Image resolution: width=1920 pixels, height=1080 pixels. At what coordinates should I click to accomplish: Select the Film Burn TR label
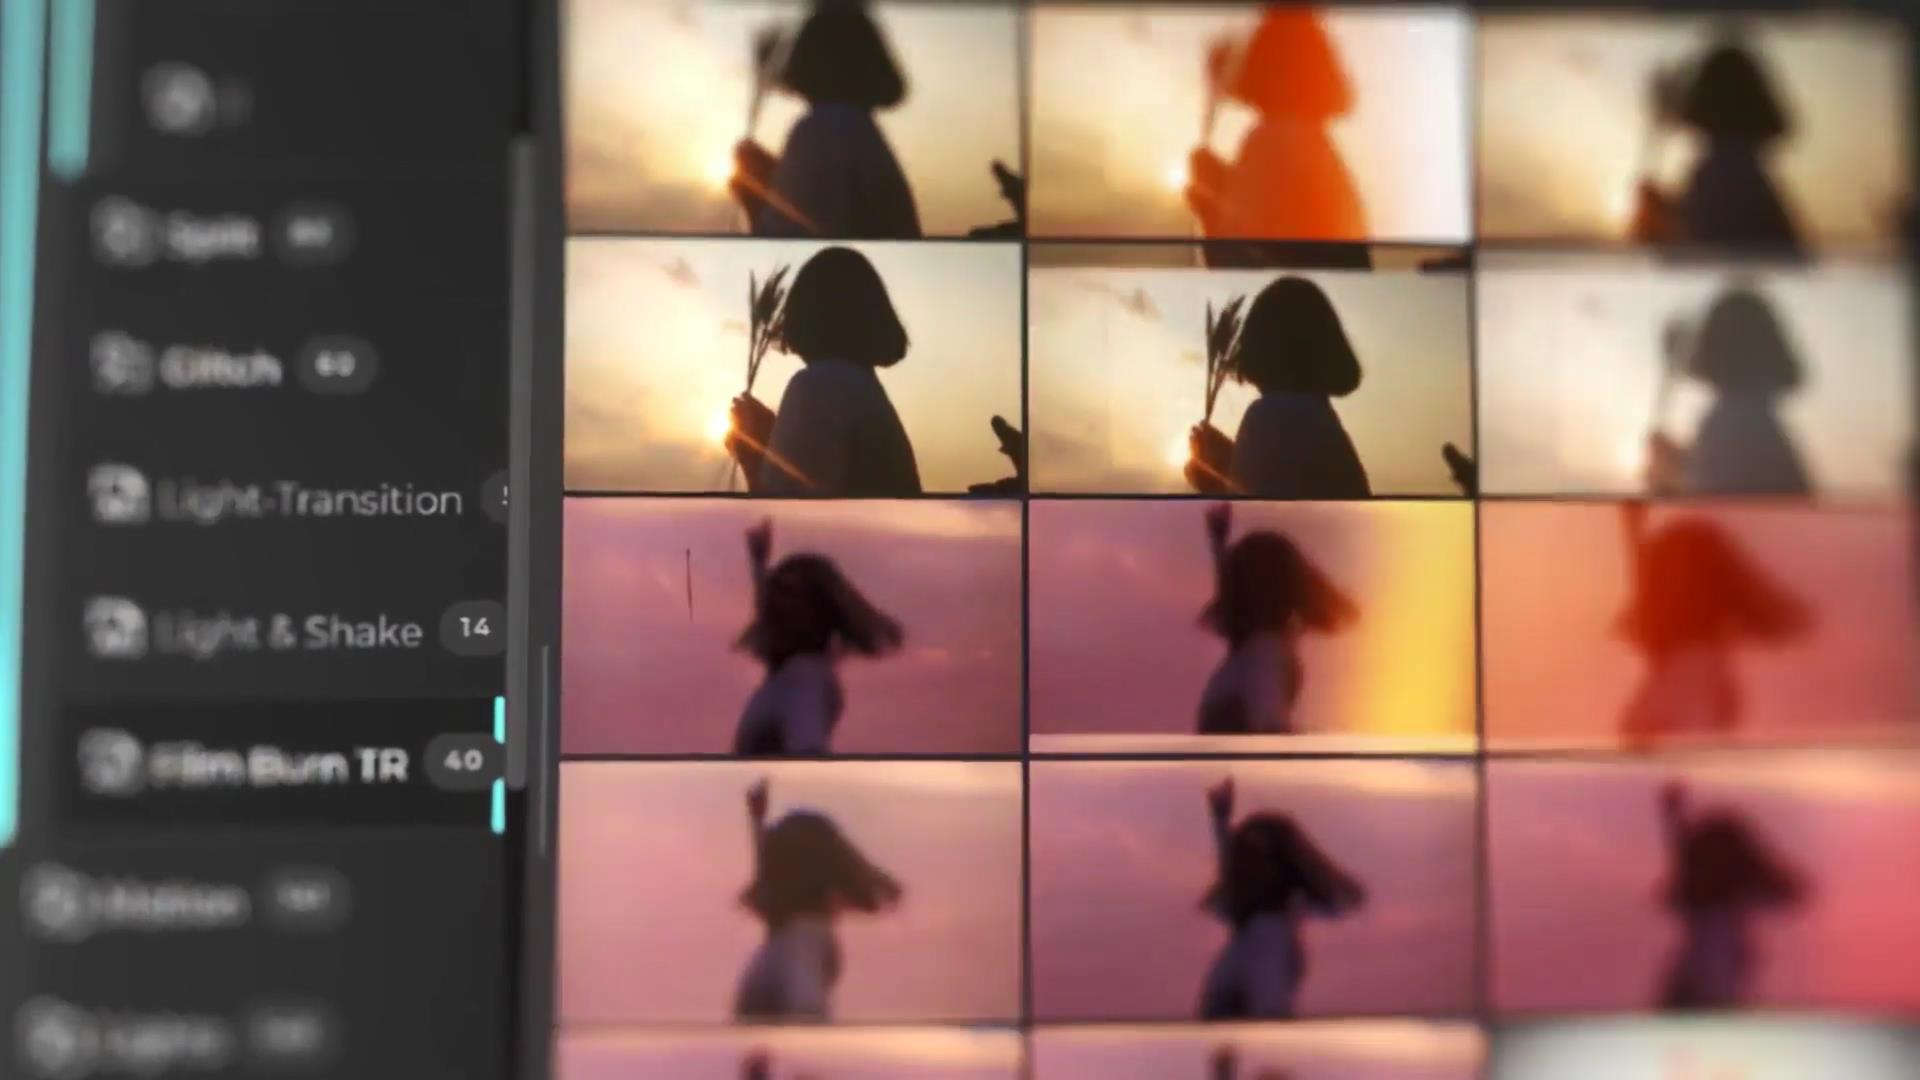tap(280, 765)
